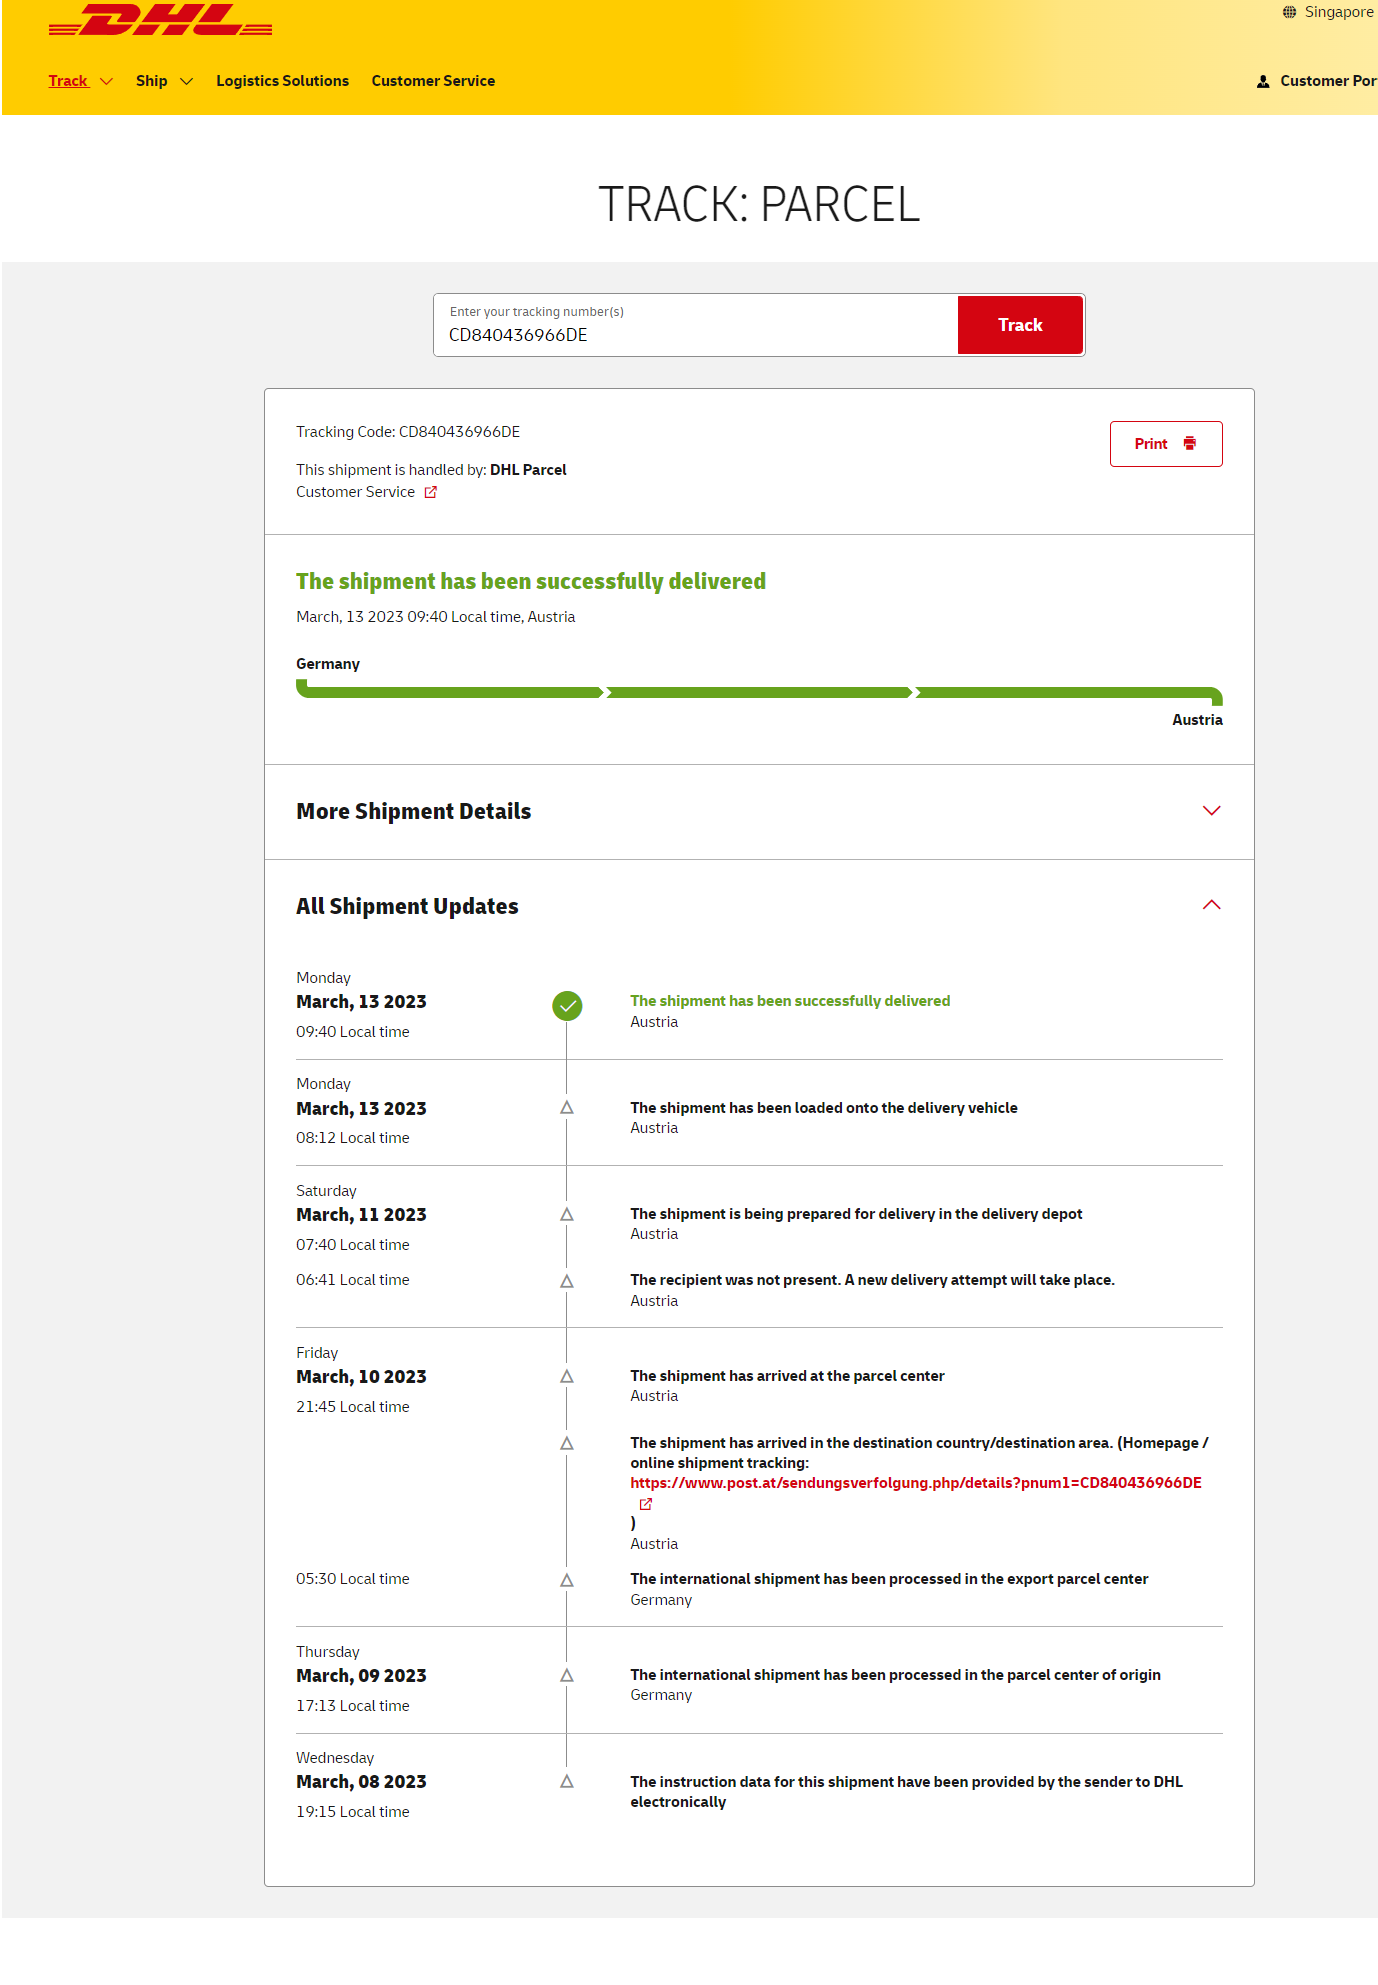Click the triangle marker for March 08 update
Image resolution: width=1378 pixels, height=1985 pixels.
567,1782
